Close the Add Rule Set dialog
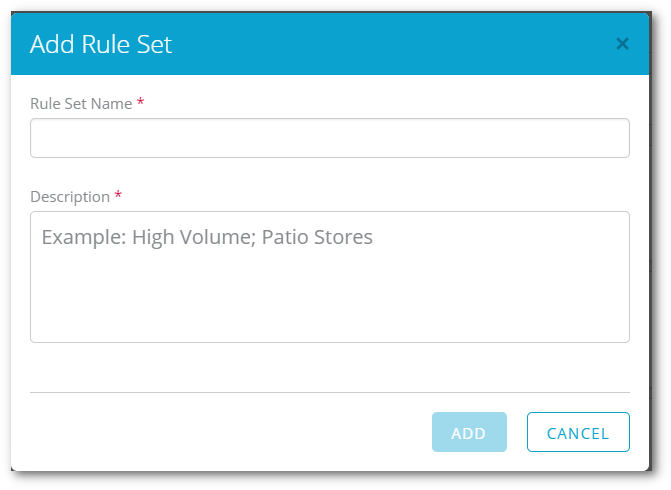 [622, 44]
